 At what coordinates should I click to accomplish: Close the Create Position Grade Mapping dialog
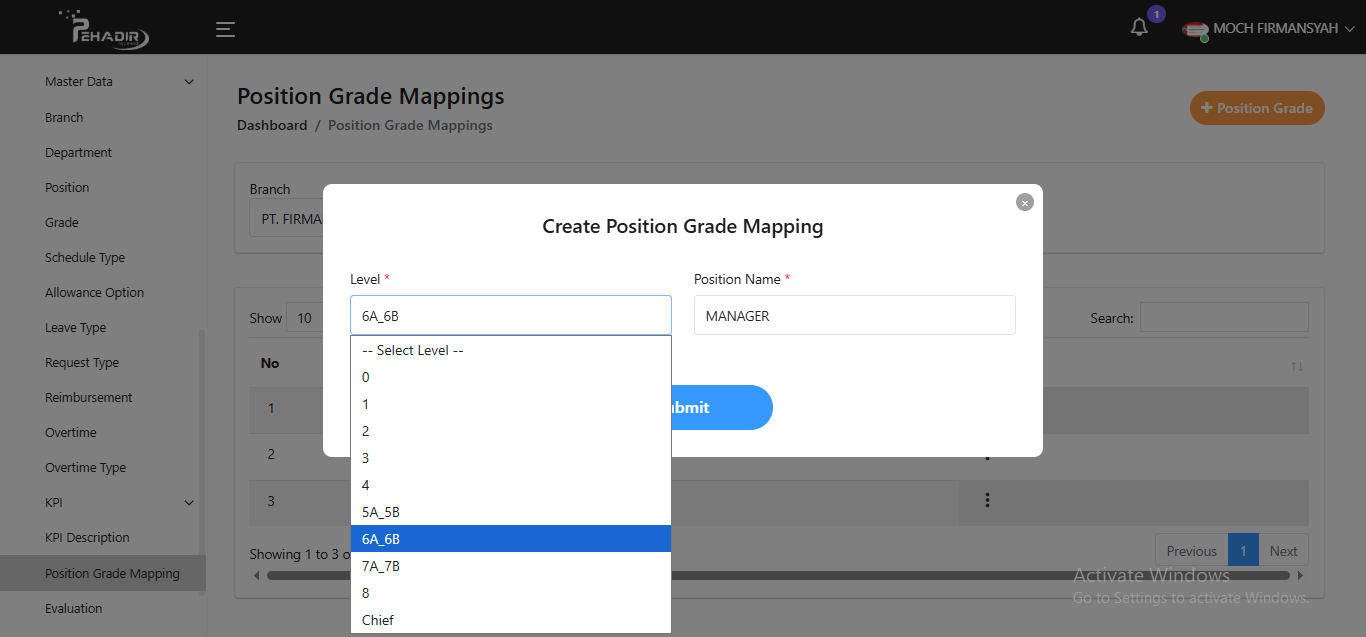coord(1024,201)
